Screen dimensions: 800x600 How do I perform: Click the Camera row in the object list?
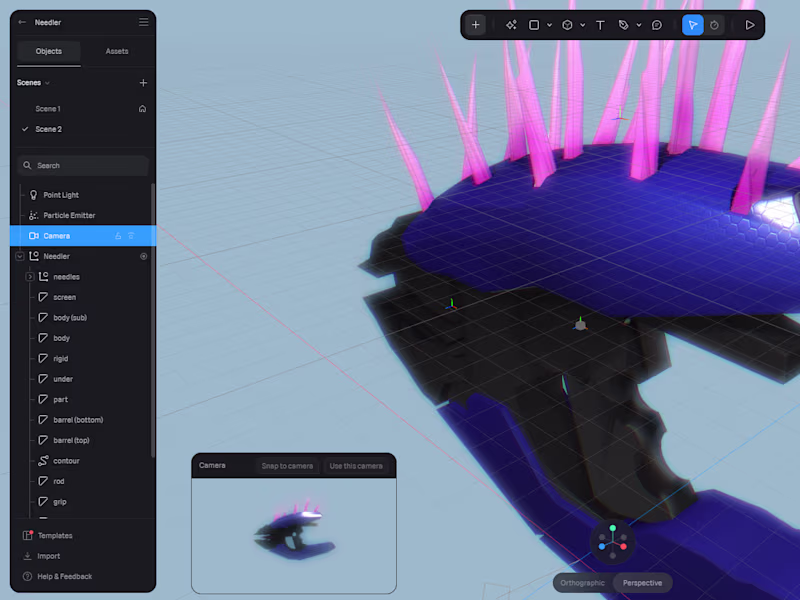pos(83,236)
